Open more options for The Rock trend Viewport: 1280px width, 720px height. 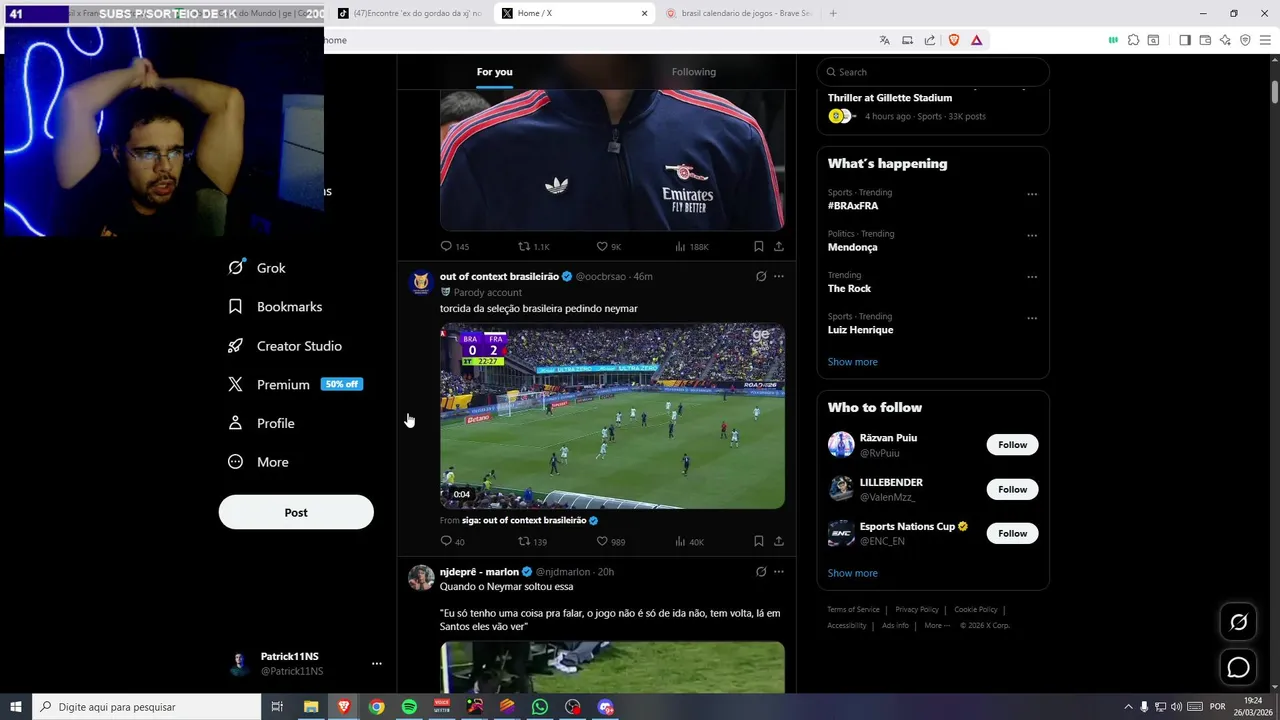tap(1032, 277)
